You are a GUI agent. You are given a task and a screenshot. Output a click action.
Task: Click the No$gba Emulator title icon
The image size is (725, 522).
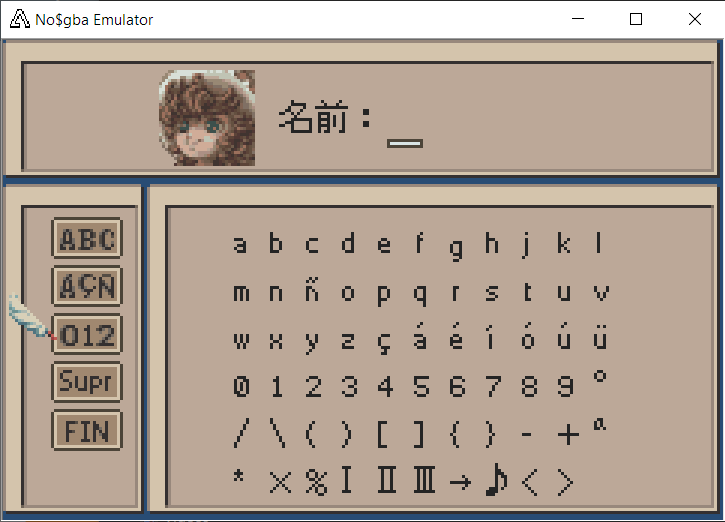pos(19,19)
